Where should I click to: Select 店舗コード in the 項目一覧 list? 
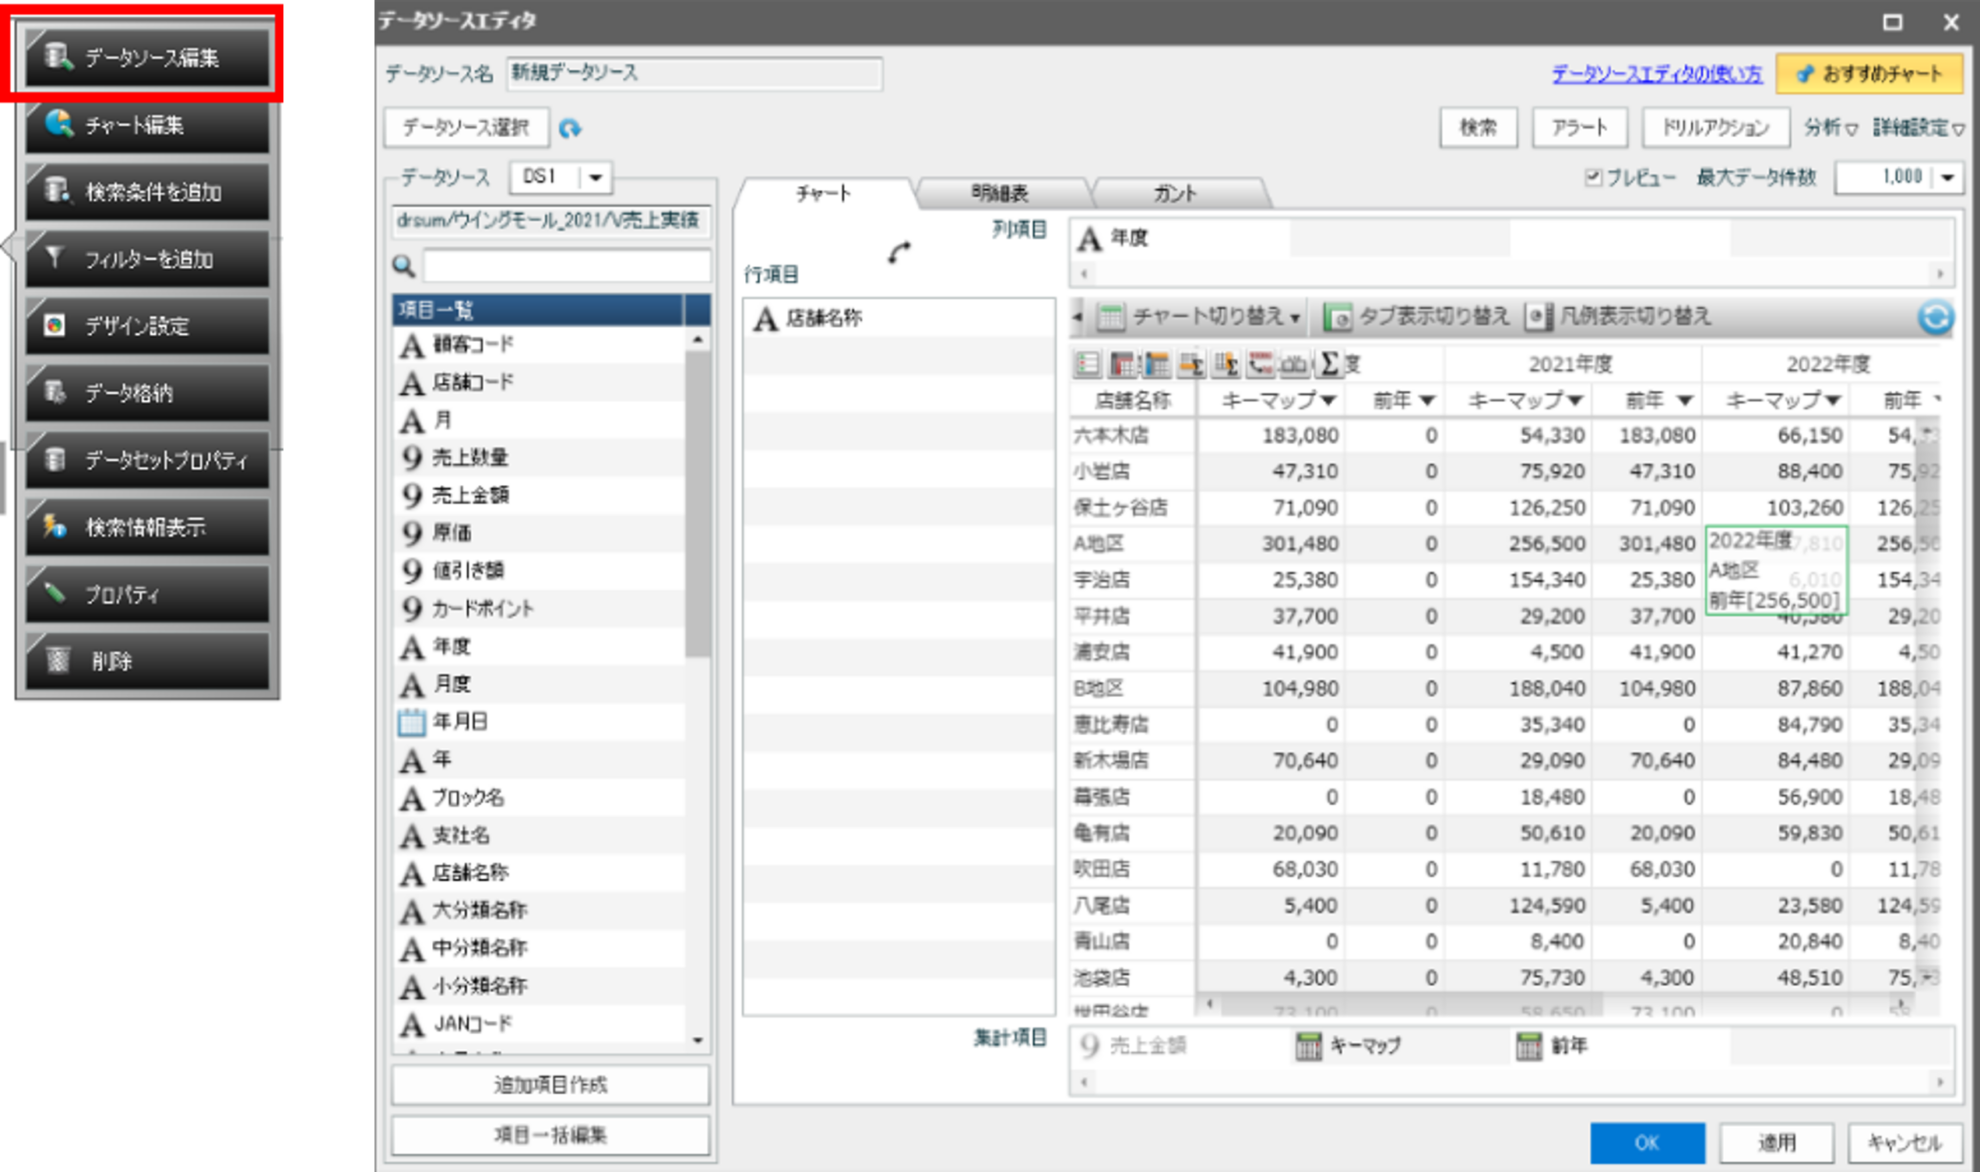540,382
